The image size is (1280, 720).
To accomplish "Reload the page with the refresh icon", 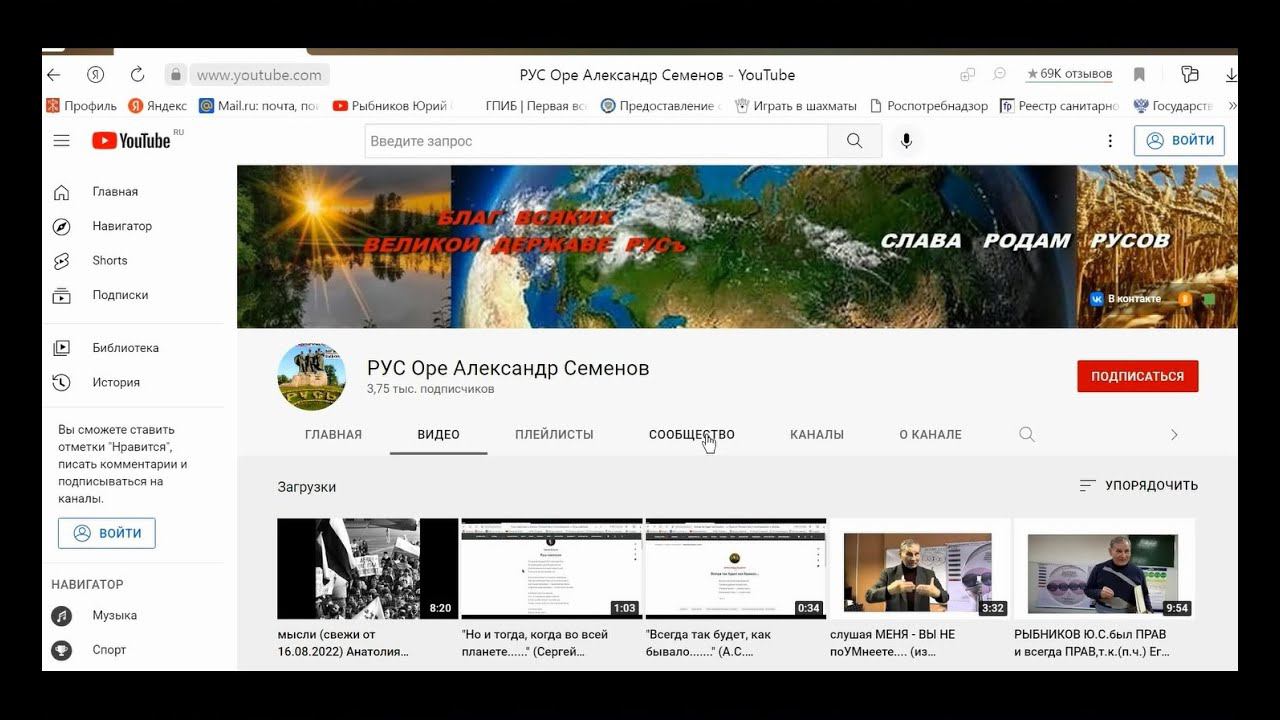I will coord(138,75).
